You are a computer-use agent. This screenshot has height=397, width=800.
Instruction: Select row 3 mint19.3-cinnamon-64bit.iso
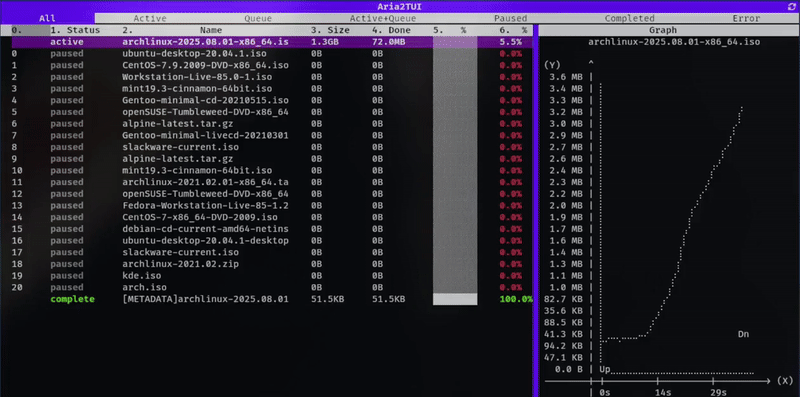[271, 89]
